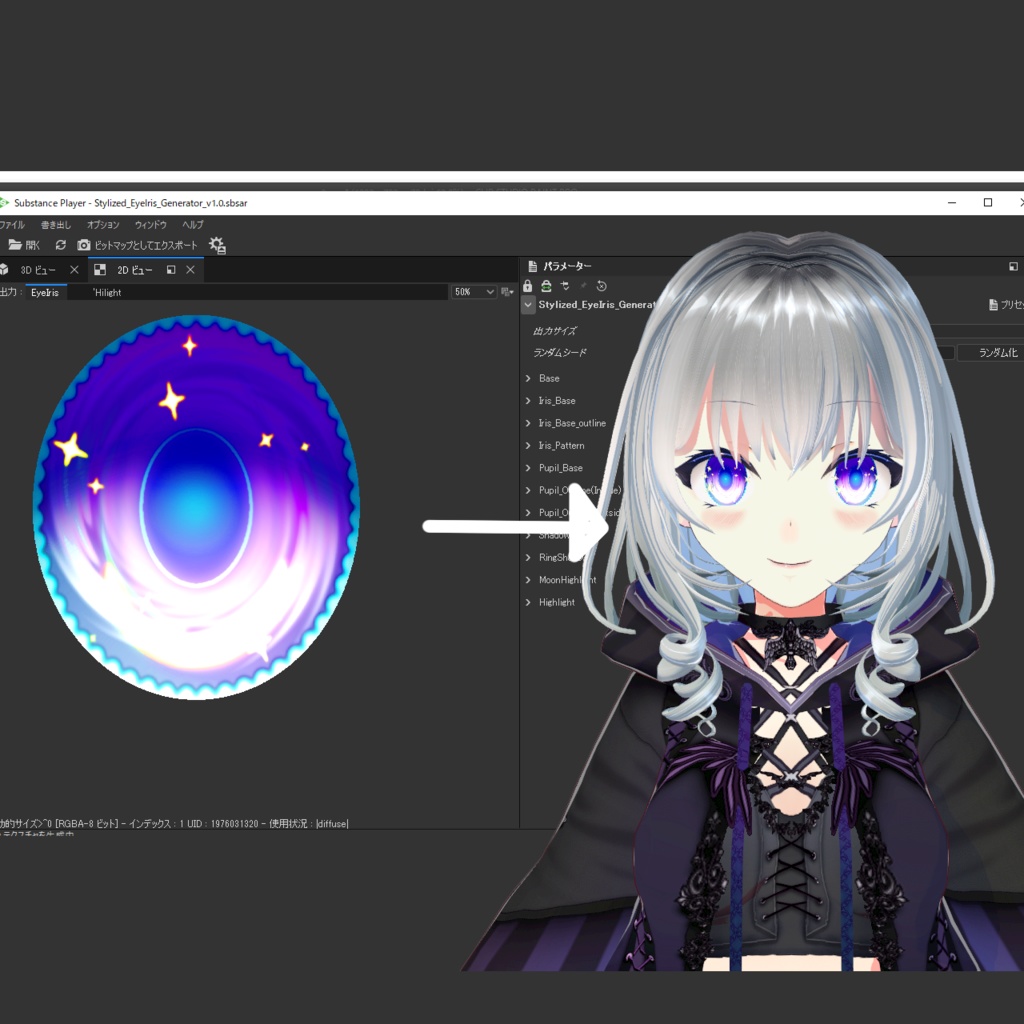Click the パラメーター panel document icon
Viewport: 1024px width, 1024px height.
[x=531, y=265]
